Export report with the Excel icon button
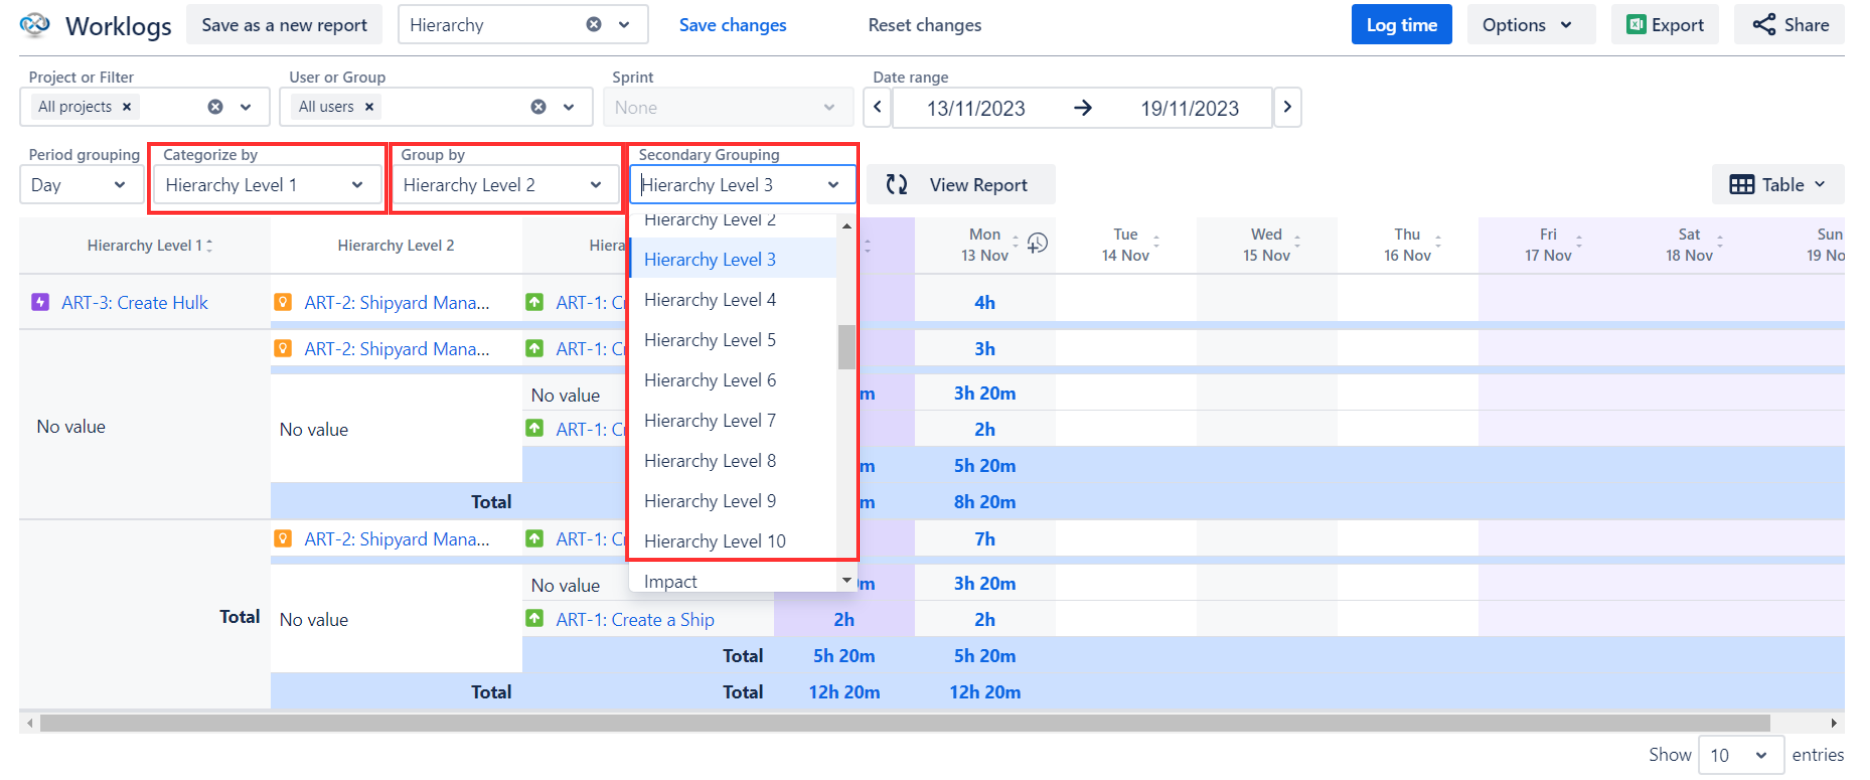1870x780 pixels. [1664, 25]
